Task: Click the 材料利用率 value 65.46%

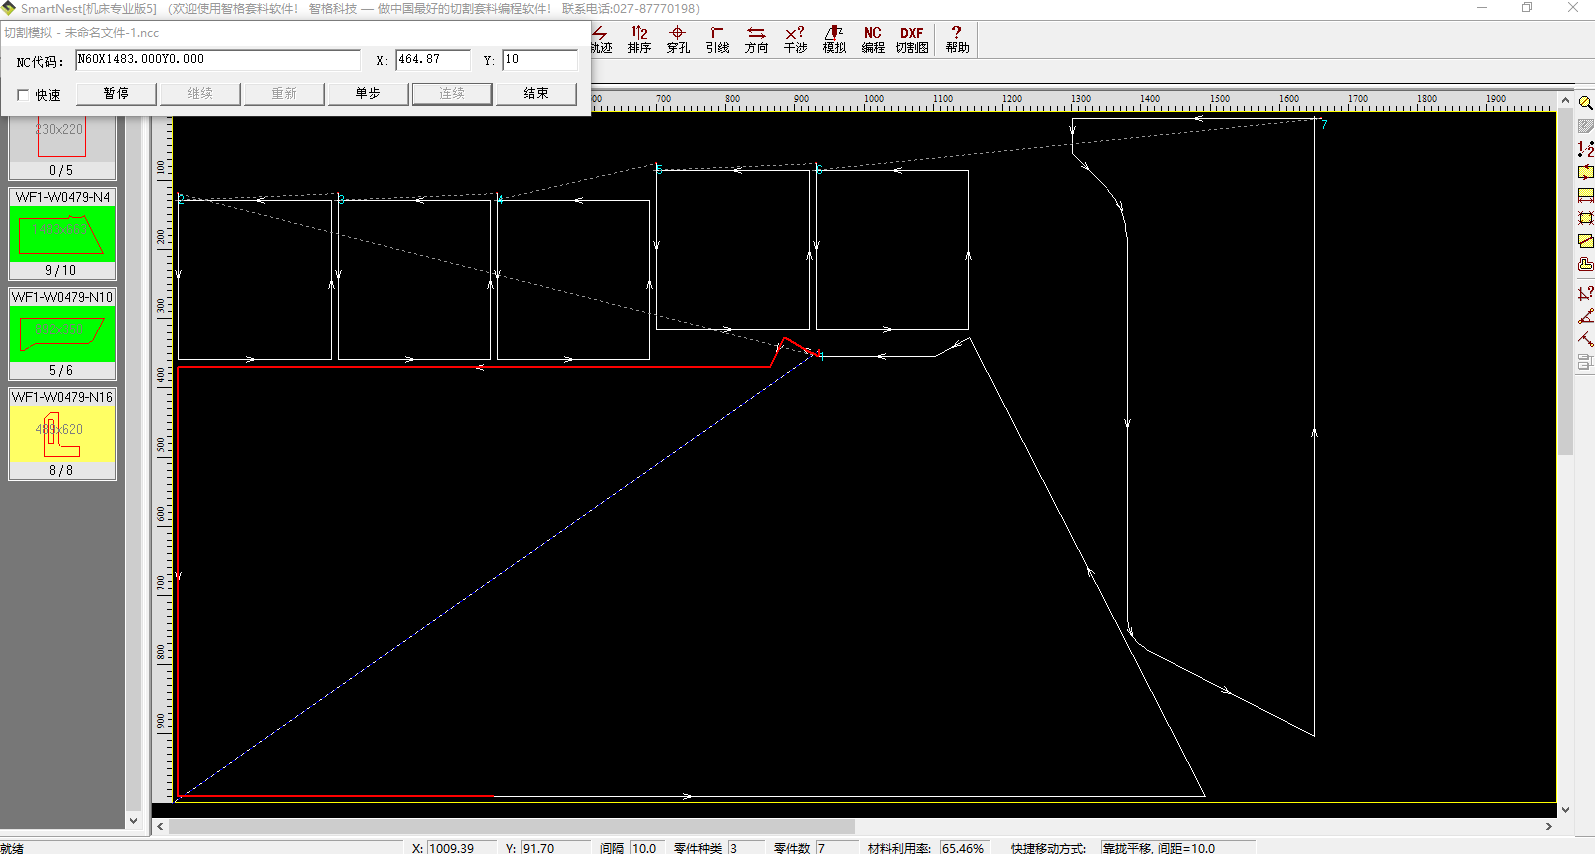Action: 964,848
